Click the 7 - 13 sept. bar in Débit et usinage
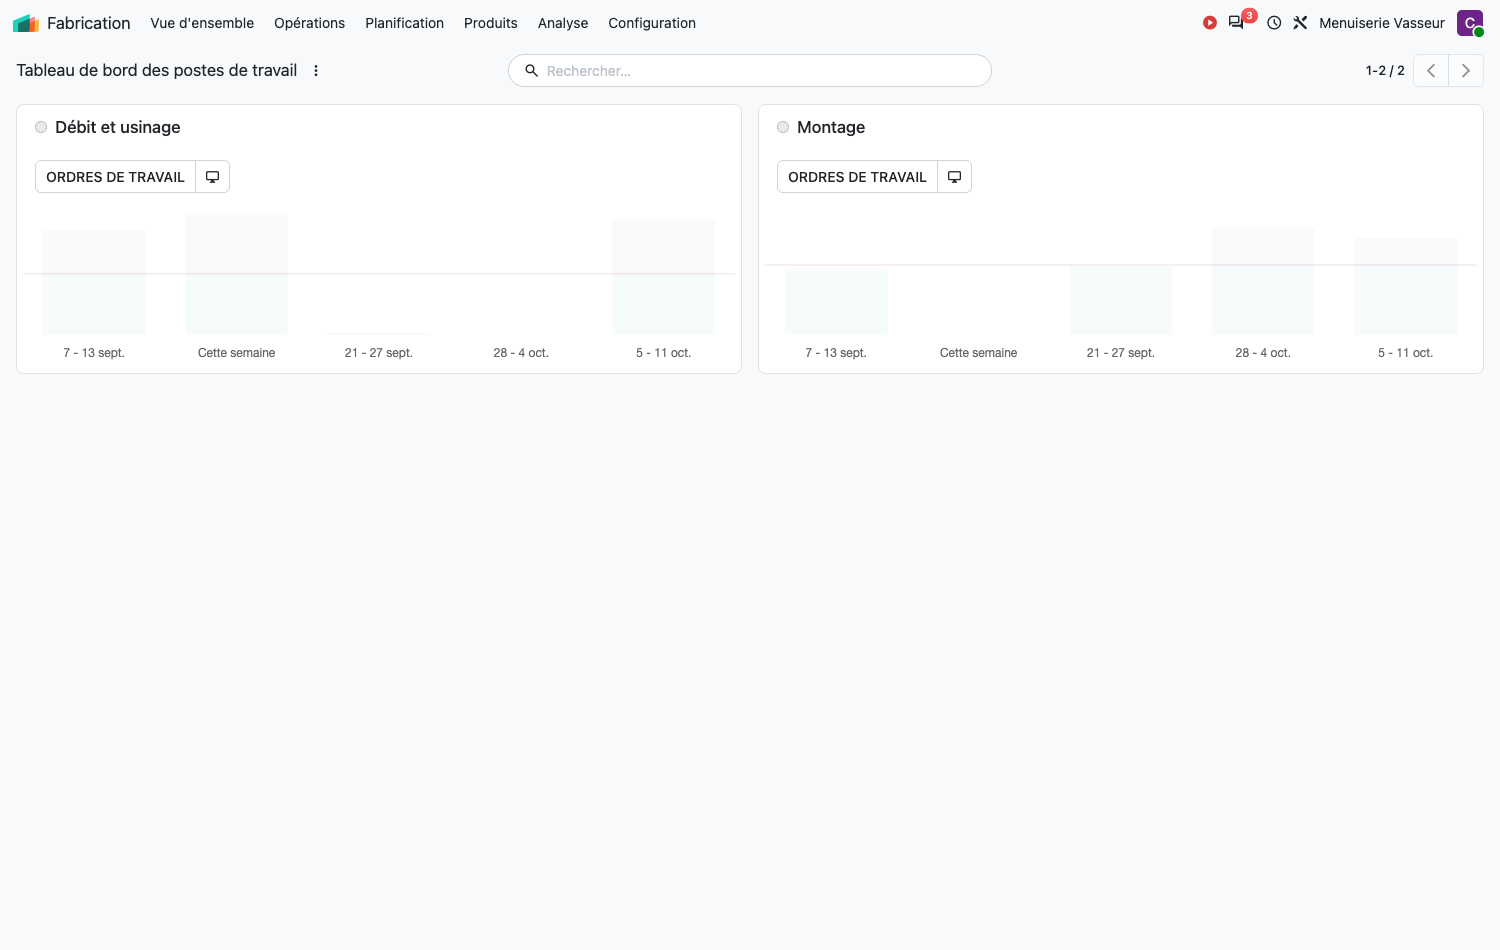Viewport: 1500px width, 950px height. 94,283
